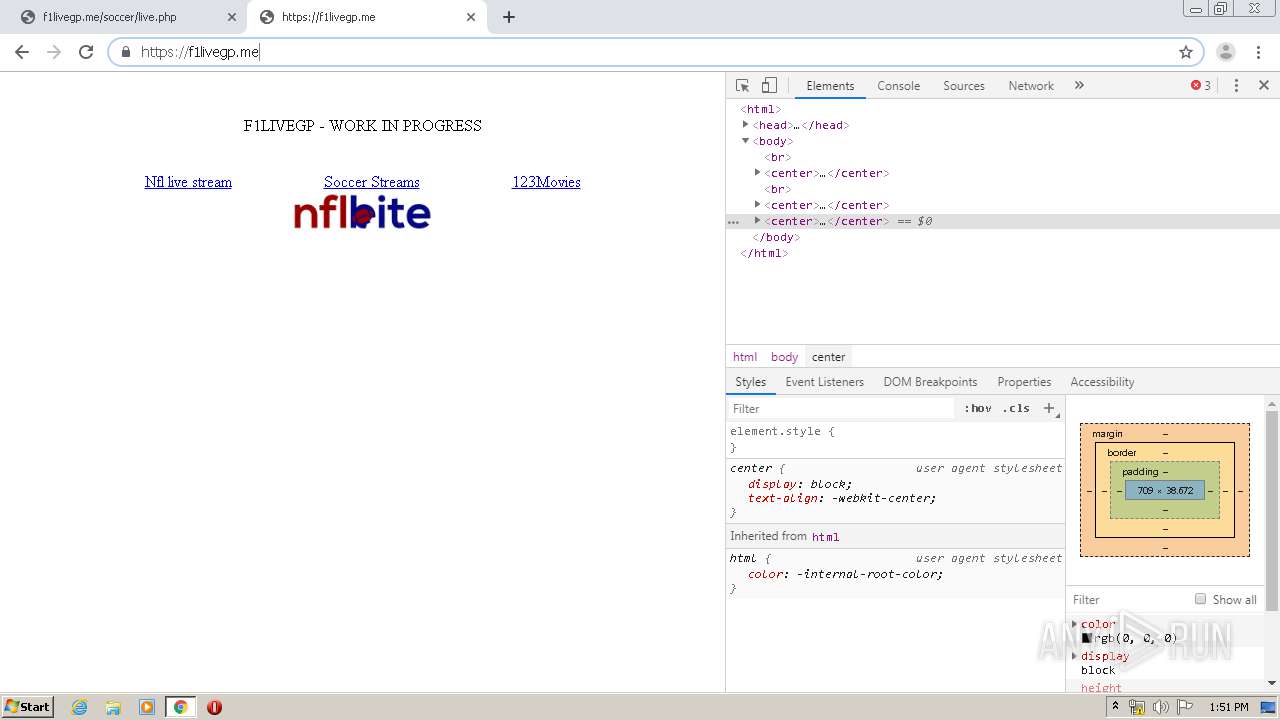Click the address bar URL
This screenshot has height=720, width=1280.
tap(200, 52)
